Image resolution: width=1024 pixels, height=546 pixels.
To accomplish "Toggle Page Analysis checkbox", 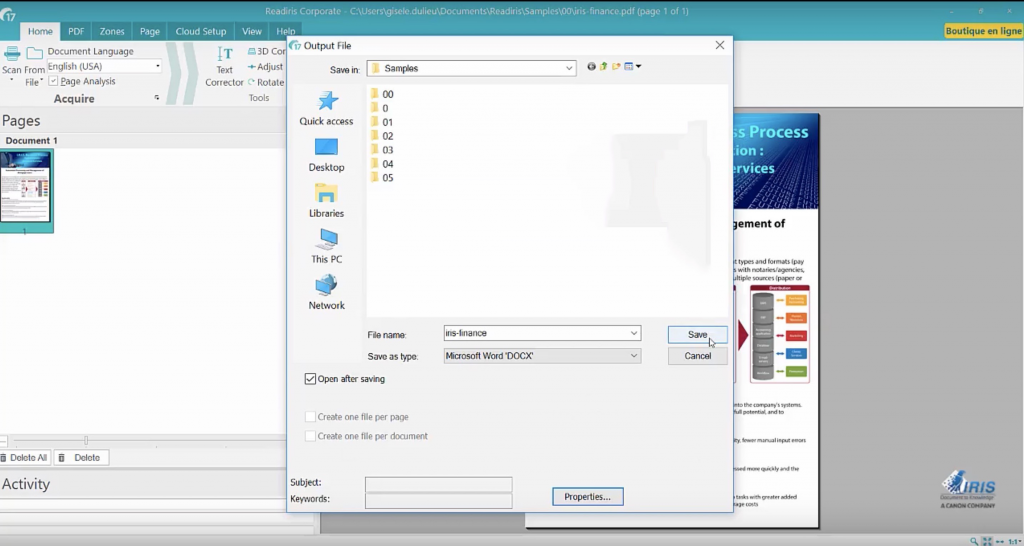I will pyautogui.click(x=54, y=81).
